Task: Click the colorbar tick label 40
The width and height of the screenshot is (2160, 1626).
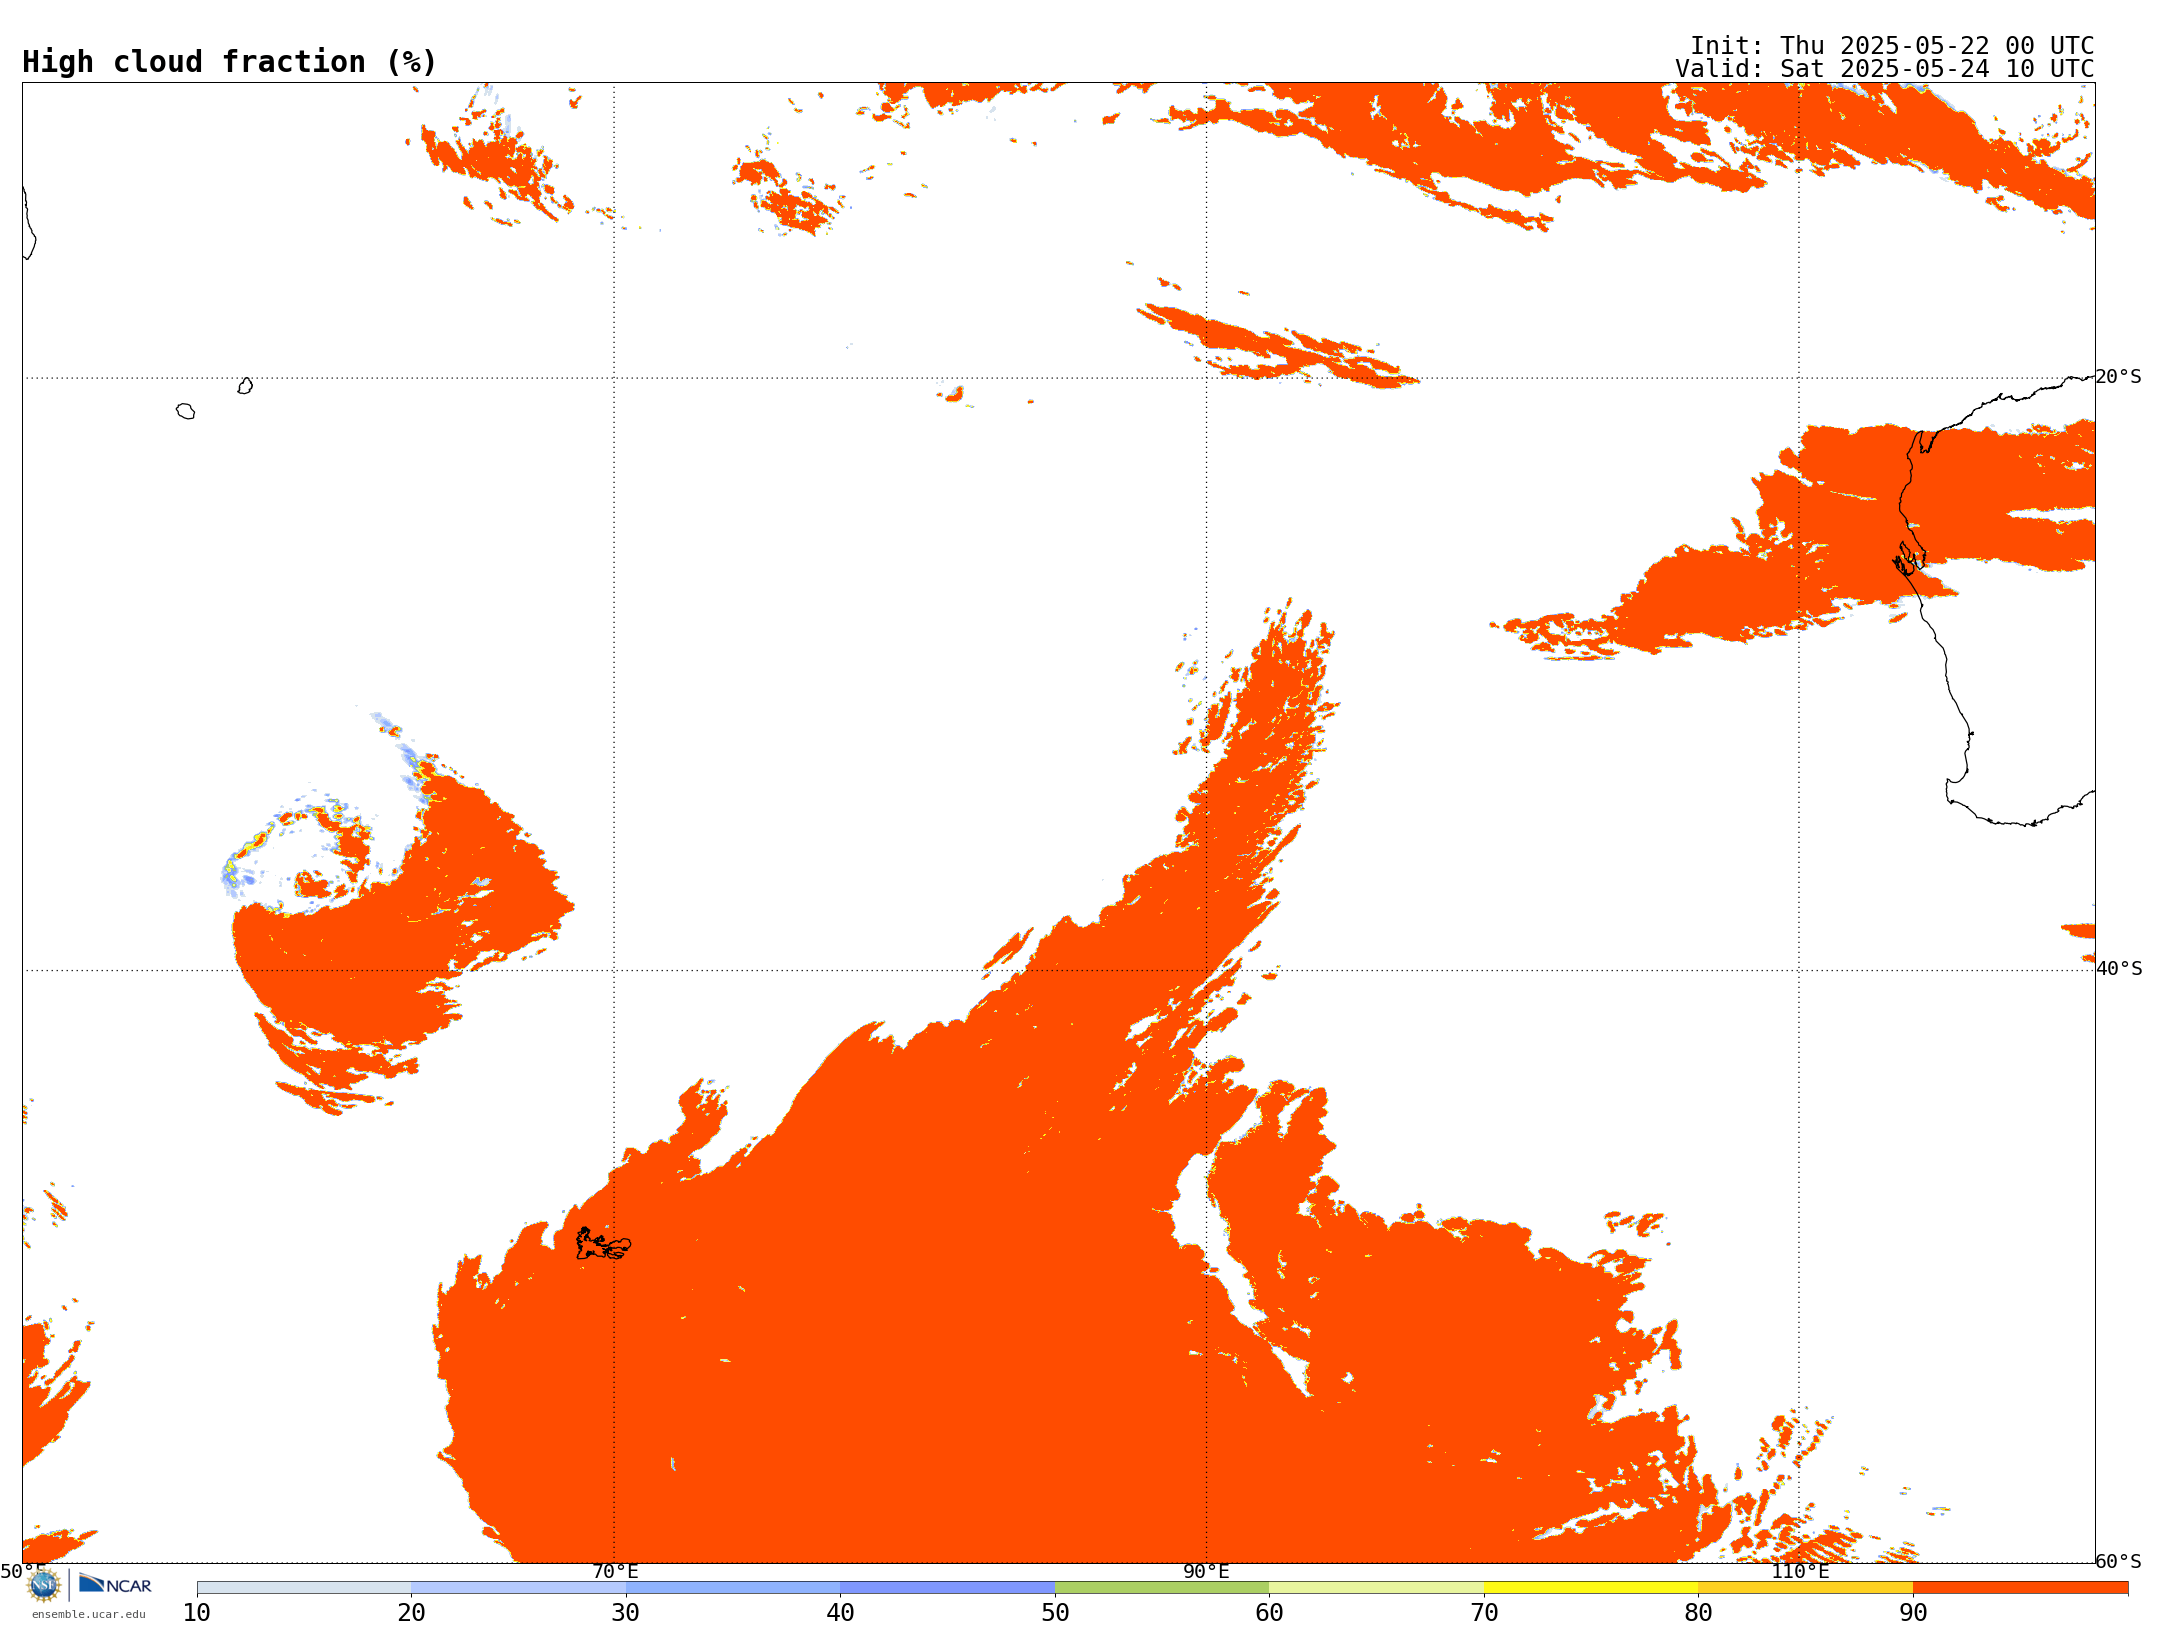Action: (840, 1613)
